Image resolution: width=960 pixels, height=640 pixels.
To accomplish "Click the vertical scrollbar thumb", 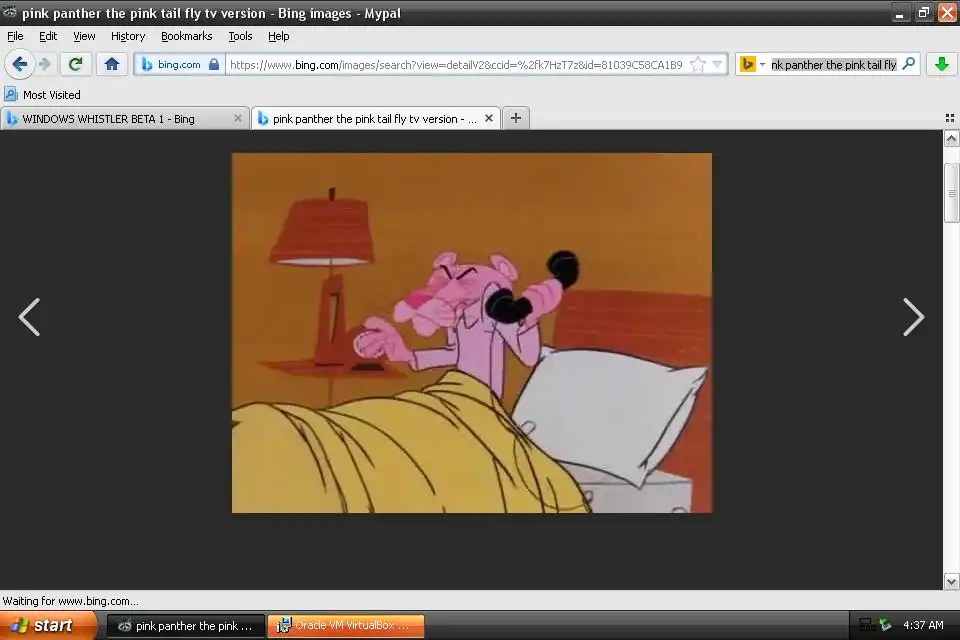I will click(951, 193).
